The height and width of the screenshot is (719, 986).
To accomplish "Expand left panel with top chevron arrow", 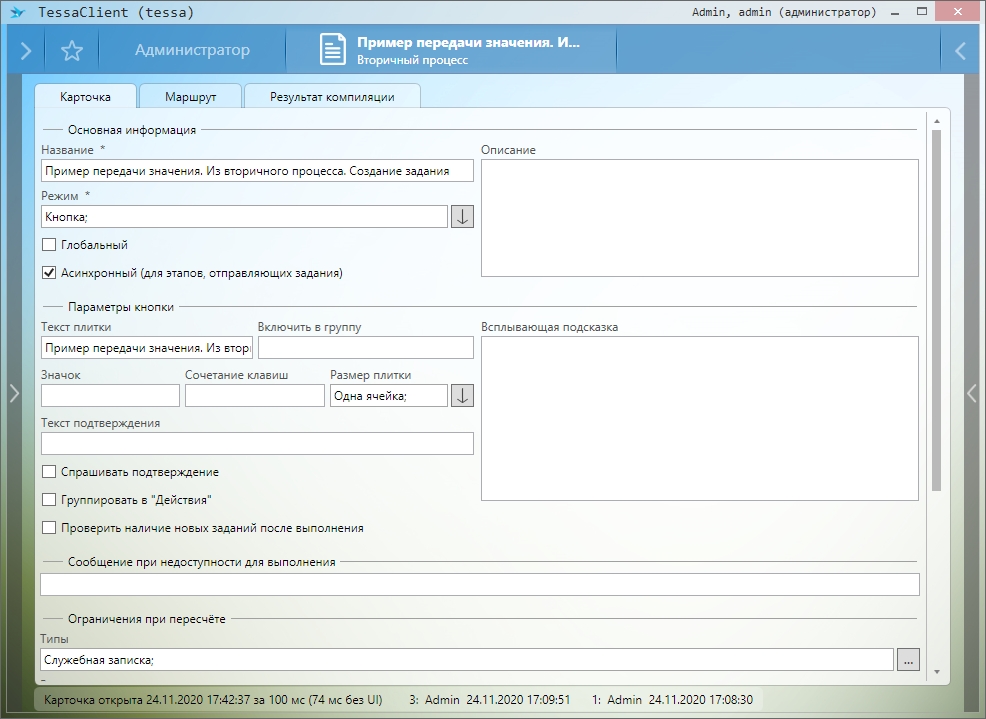I will point(26,51).
